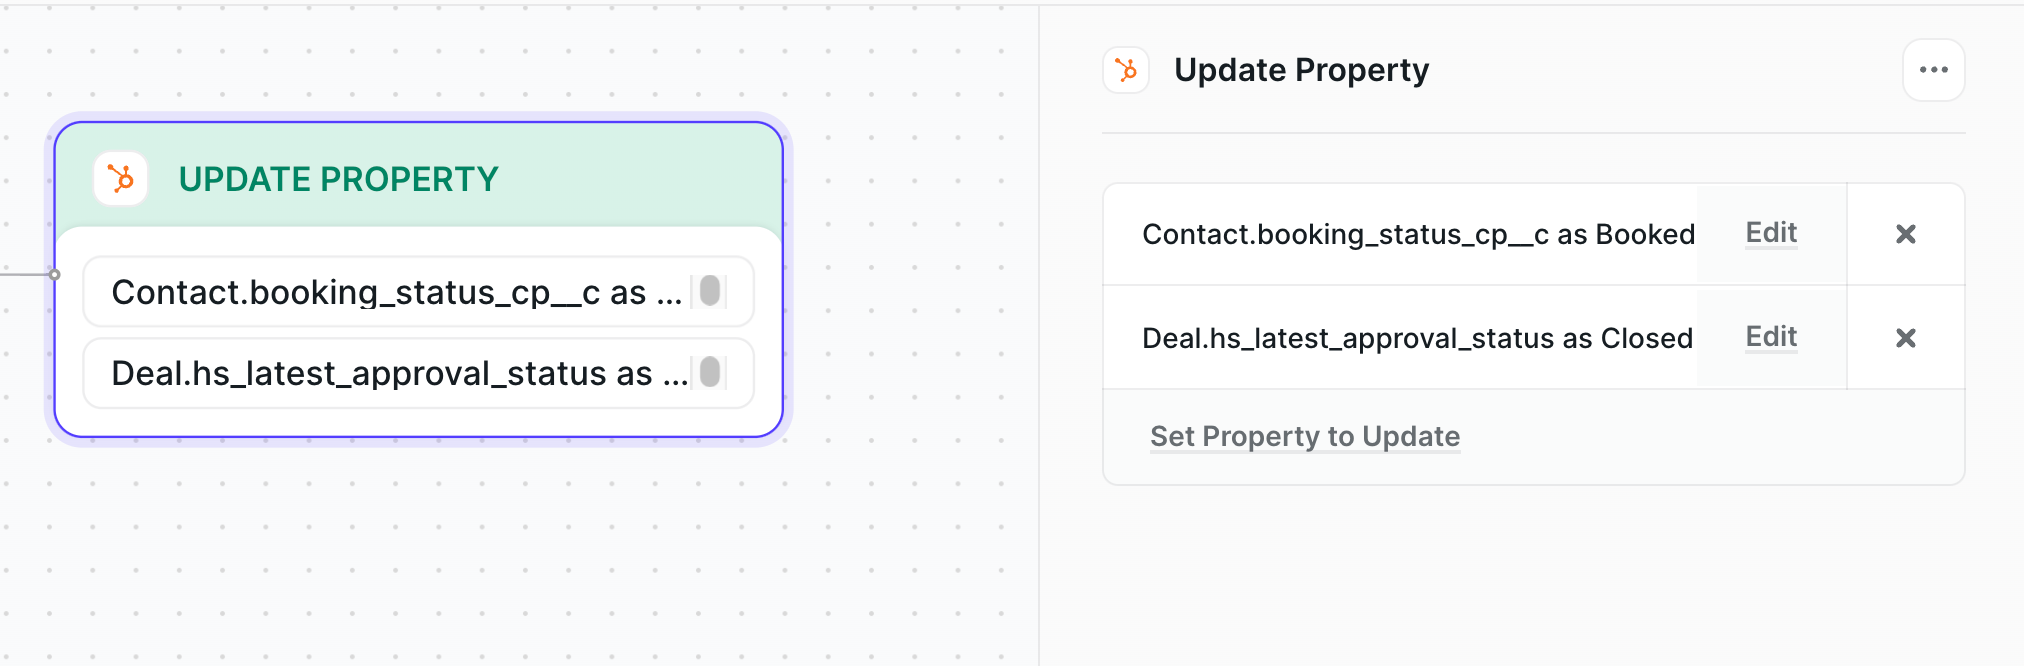The height and width of the screenshot is (666, 2024).
Task: Edit the Deal.hs_latest_approval_status as Closed property
Action: [x=1771, y=337]
